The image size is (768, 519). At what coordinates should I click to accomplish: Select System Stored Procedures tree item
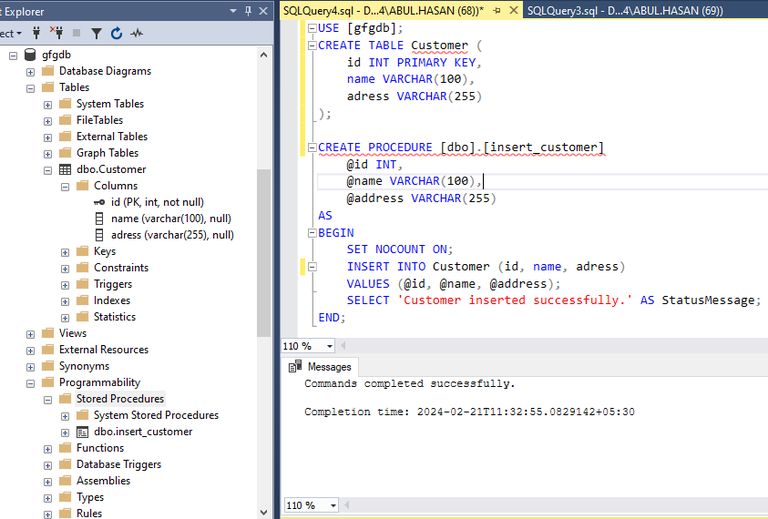[x=156, y=415]
